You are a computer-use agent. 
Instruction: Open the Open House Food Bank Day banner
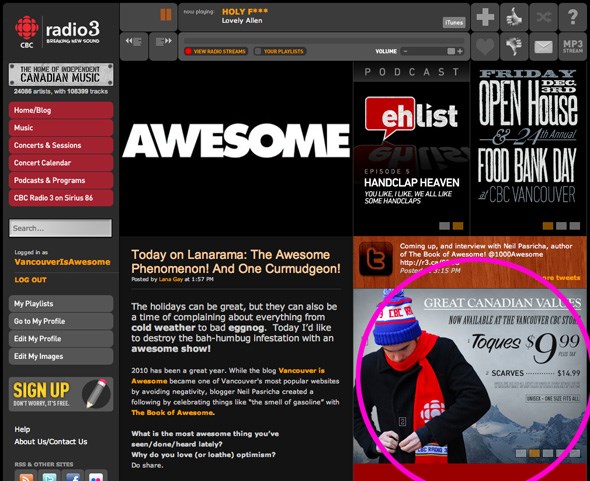click(528, 149)
